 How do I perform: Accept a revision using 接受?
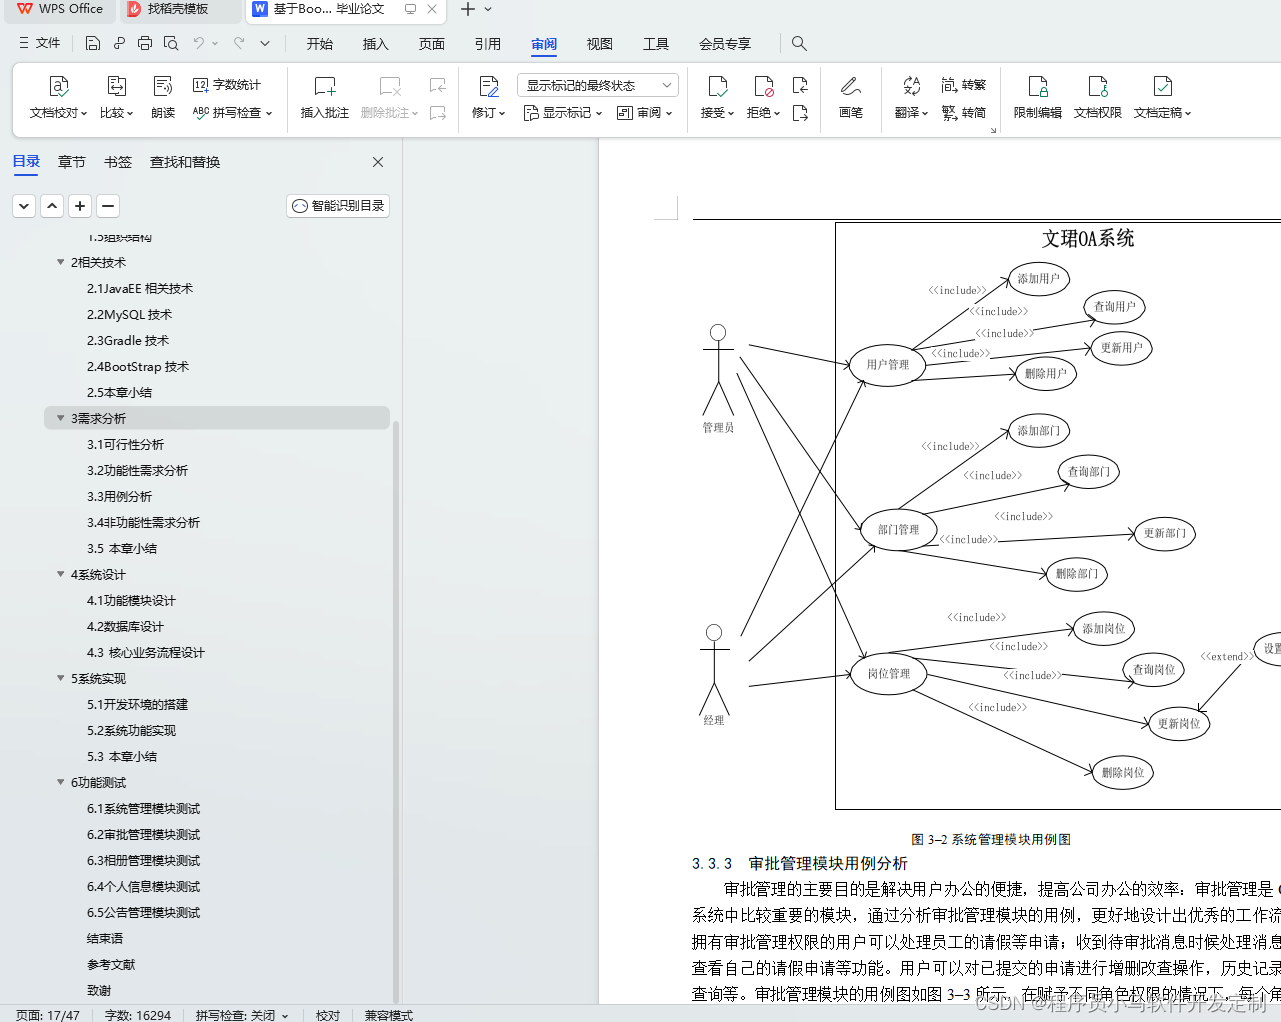click(713, 99)
